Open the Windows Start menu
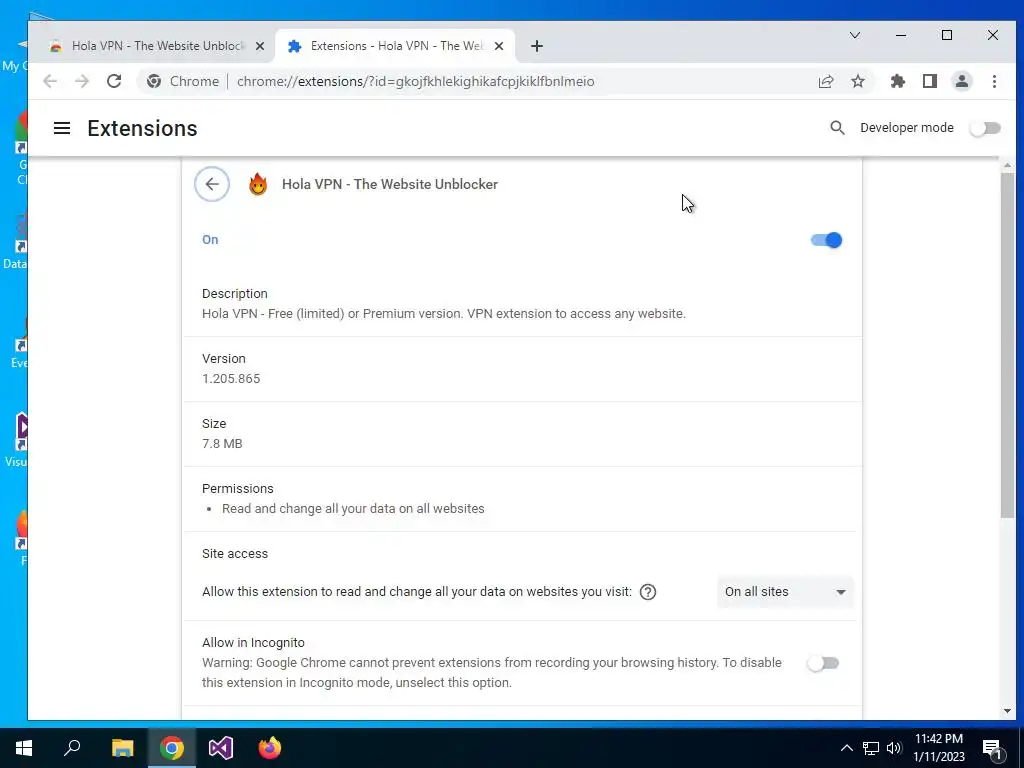Image resolution: width=1024 pixels, height=768 pixels. pyautogui.click(x=24, y=748)
